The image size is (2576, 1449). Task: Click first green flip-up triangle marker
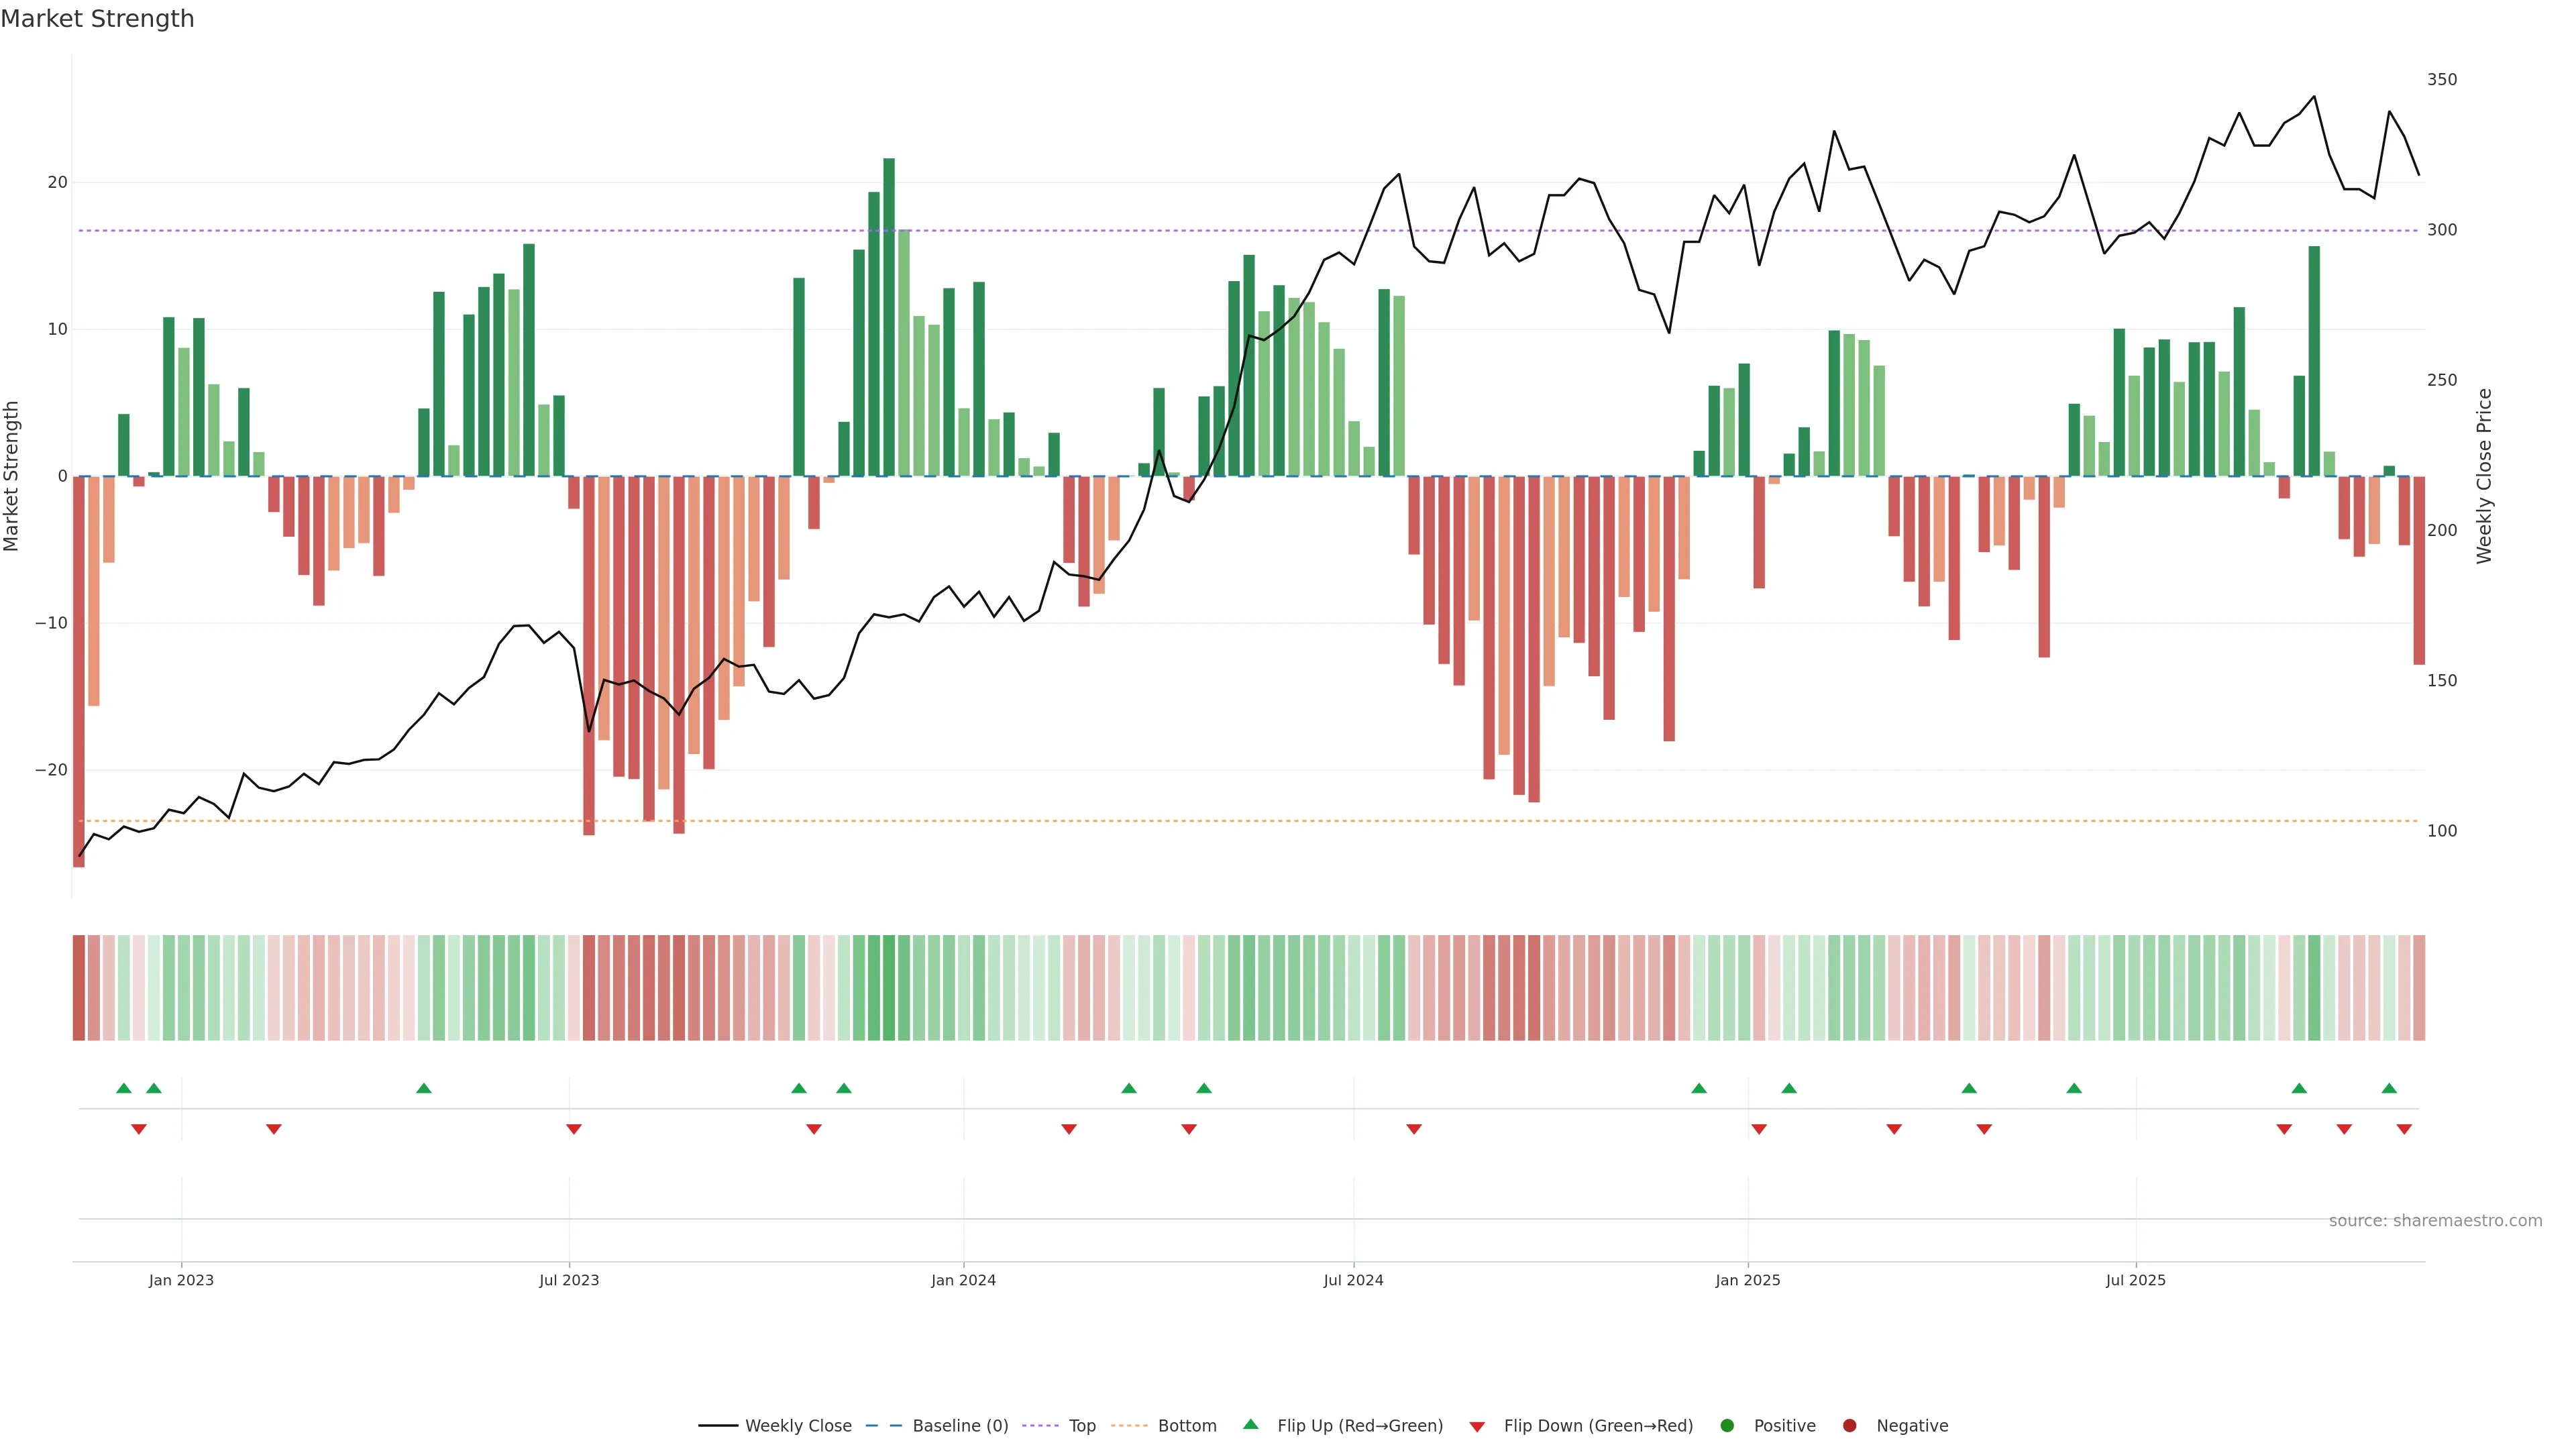(x=124, y=1088)
